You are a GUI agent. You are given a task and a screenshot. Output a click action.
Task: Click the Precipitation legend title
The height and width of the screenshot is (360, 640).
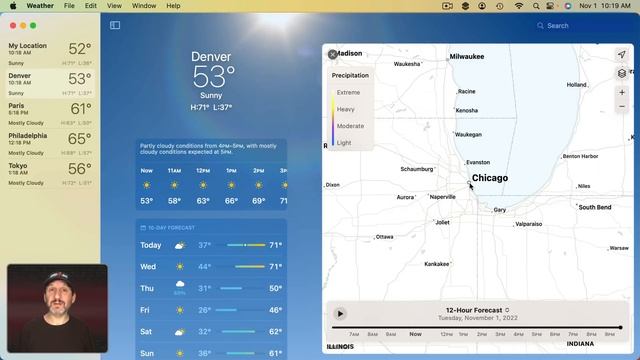point(350,76)
